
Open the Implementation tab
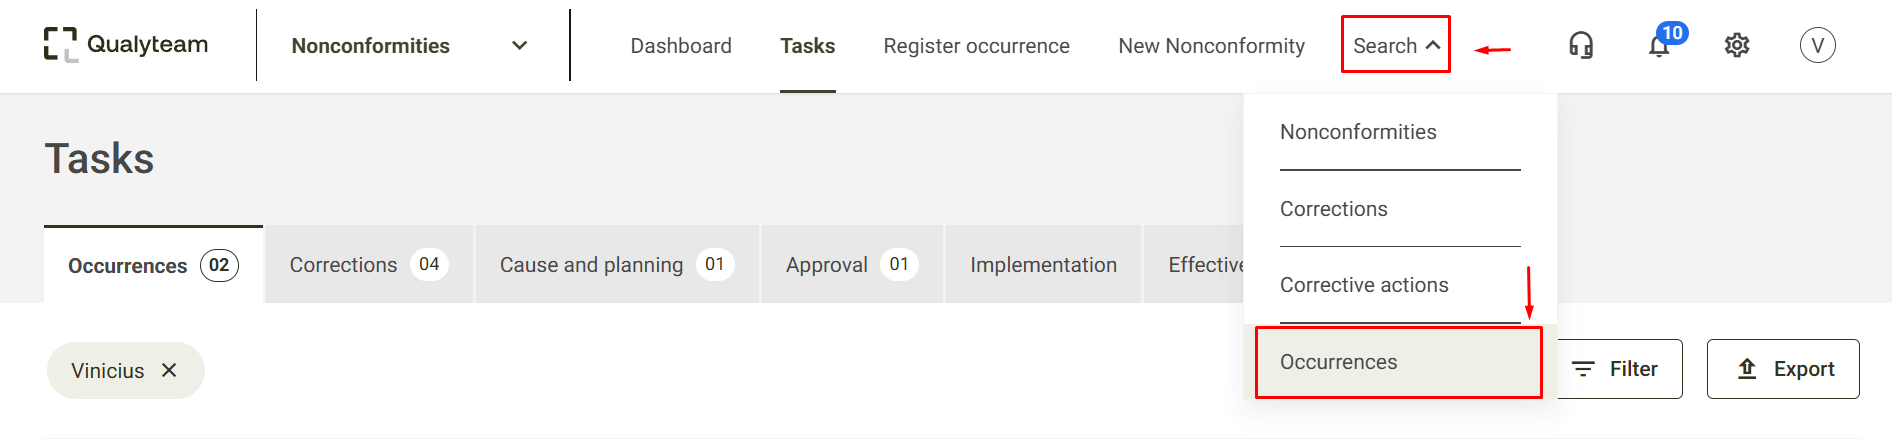click(x=1043, y=265)
